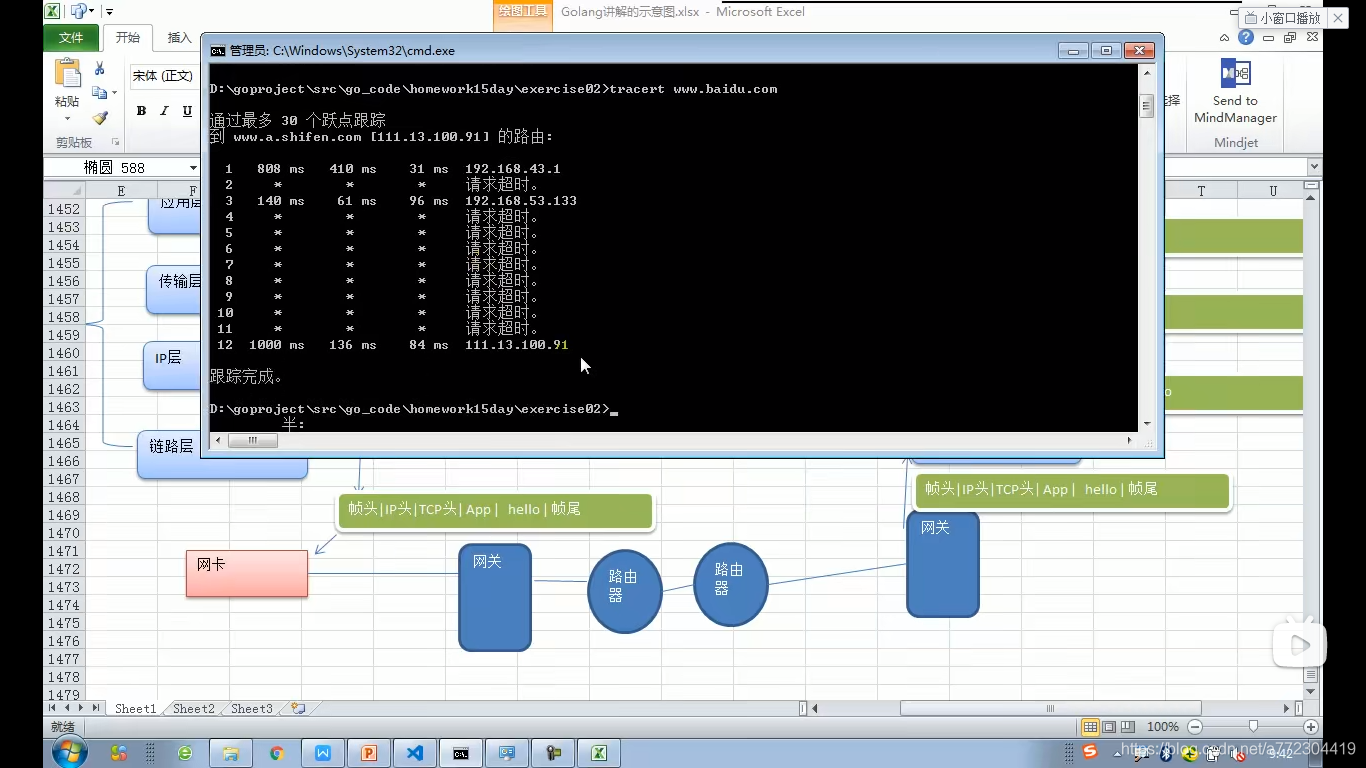Toggle underline formatting

187,111
